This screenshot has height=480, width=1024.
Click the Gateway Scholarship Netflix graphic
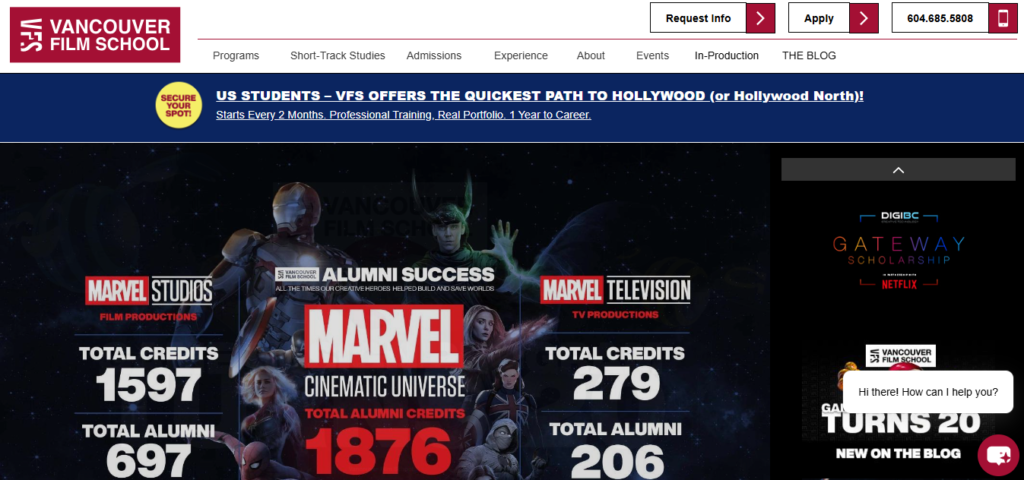(x=899, y=249)
